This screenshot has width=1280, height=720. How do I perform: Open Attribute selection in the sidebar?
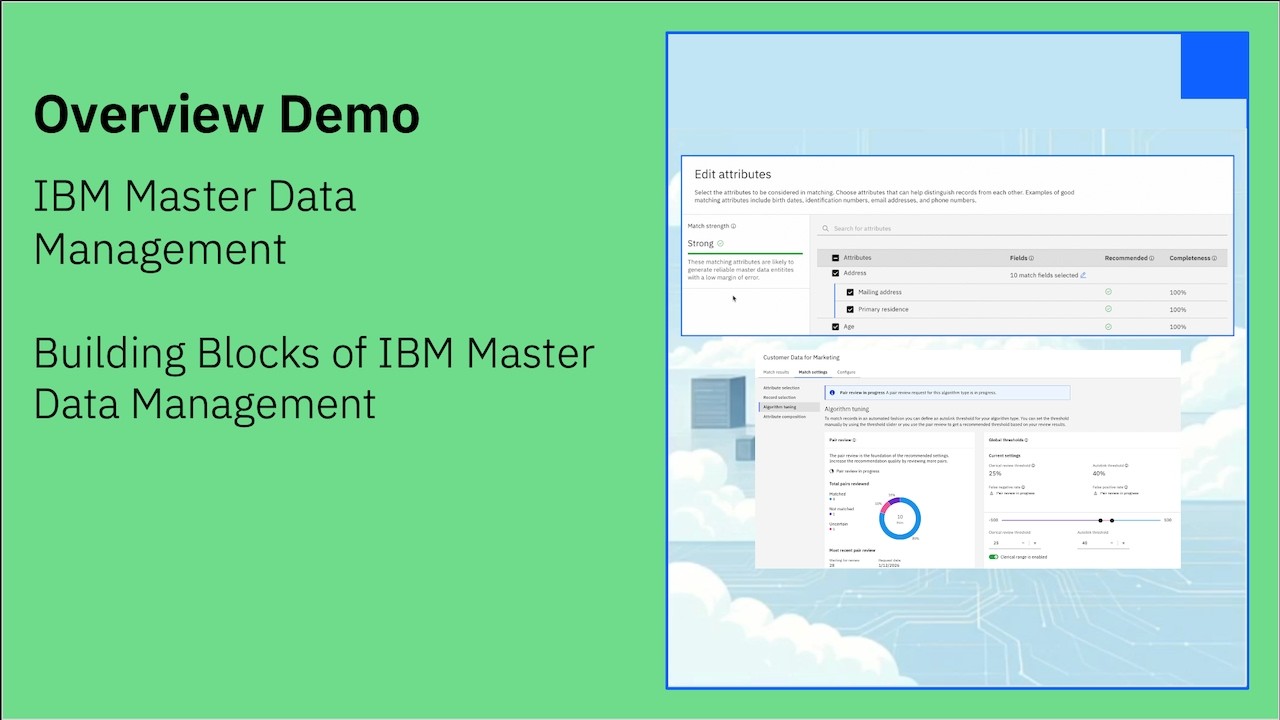781,388
